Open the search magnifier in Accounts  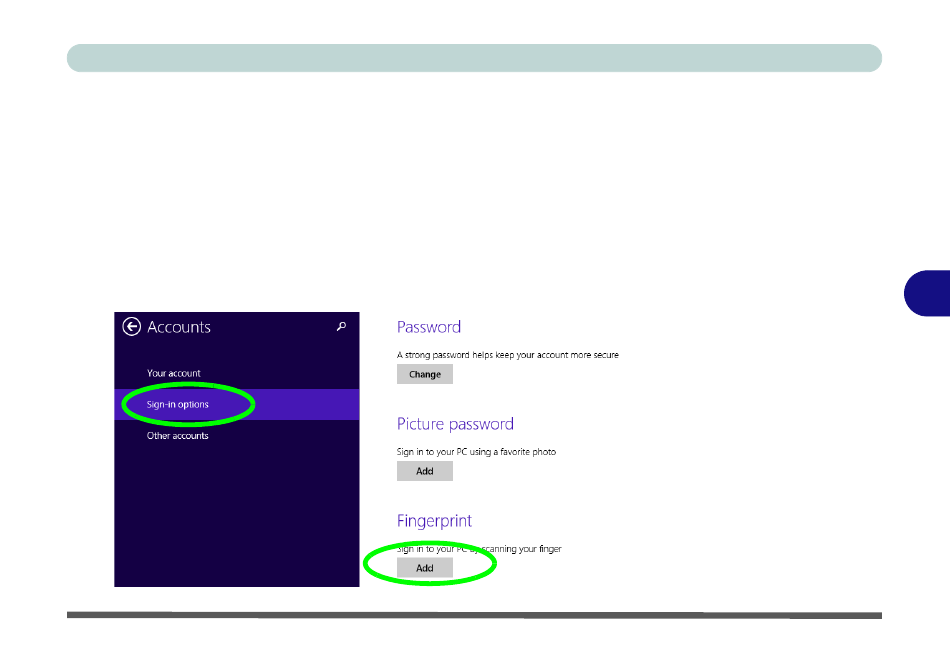341,327
